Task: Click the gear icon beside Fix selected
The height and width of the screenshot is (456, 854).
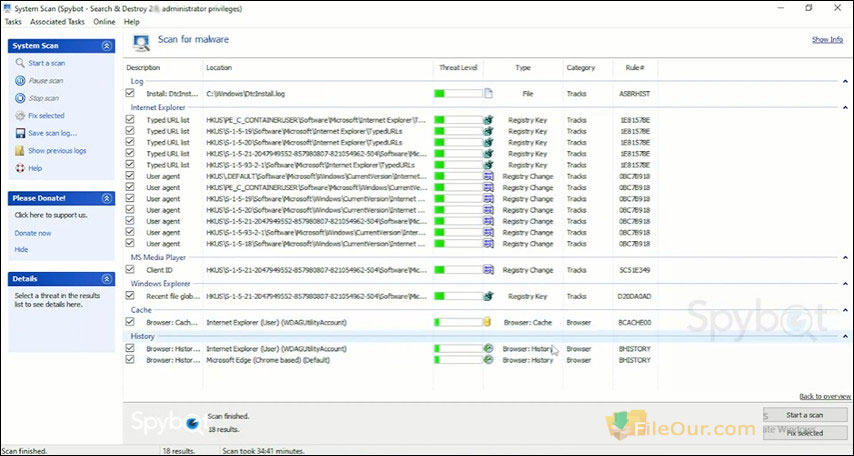Action: pyautogui.click(x=20, y=115)
